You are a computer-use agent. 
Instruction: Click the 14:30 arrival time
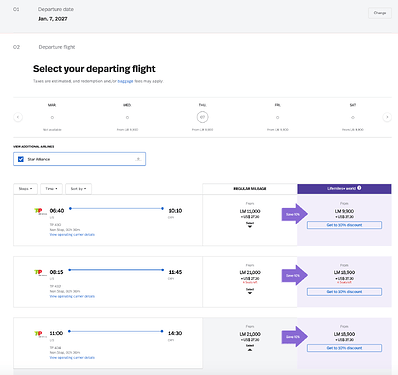(175, 333)
